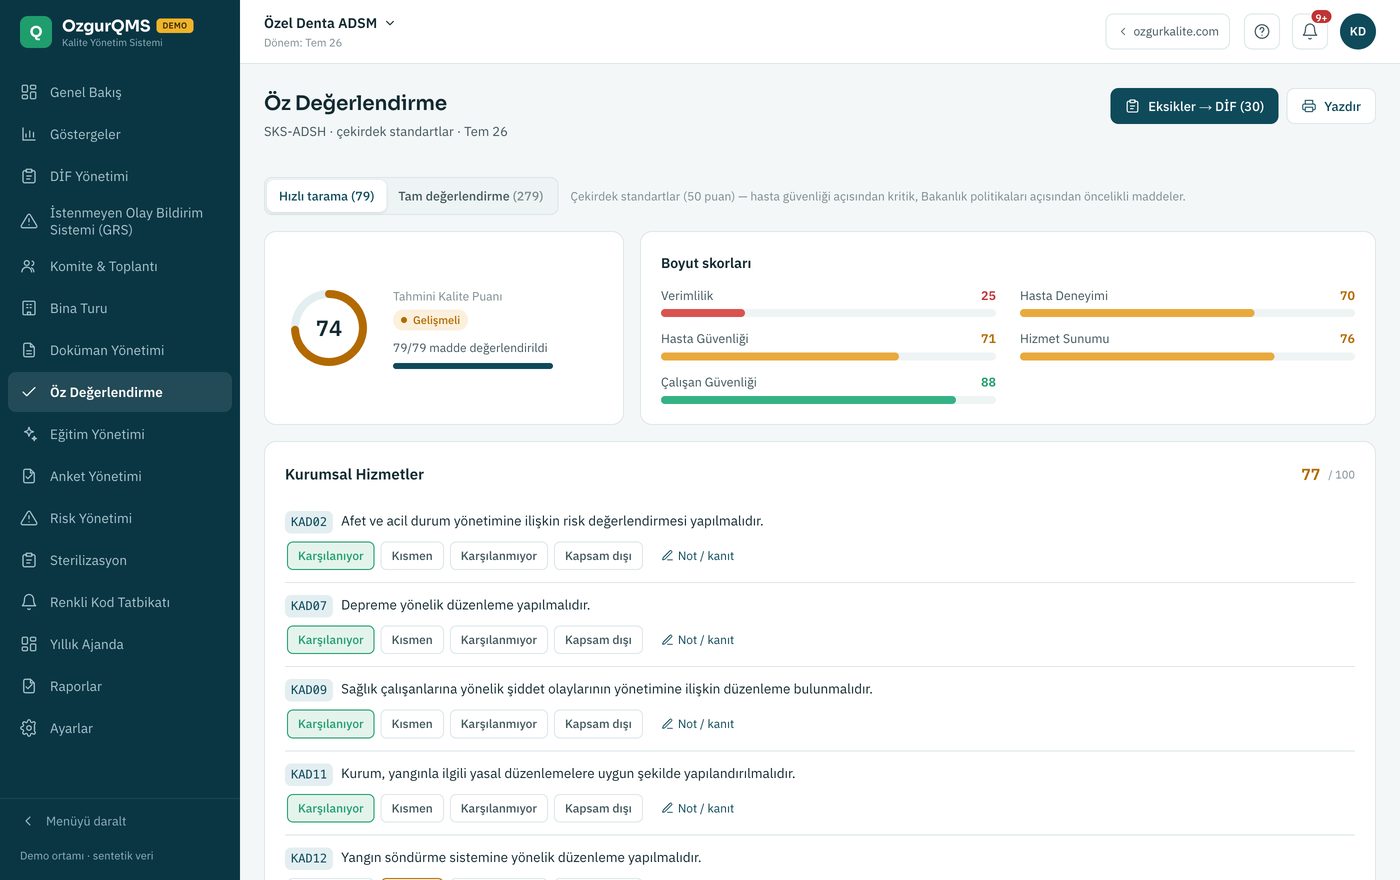This screenshot has width=1400, height=880.
Task: Select Komite & Toplantı people icon
Action: (29, 266)
